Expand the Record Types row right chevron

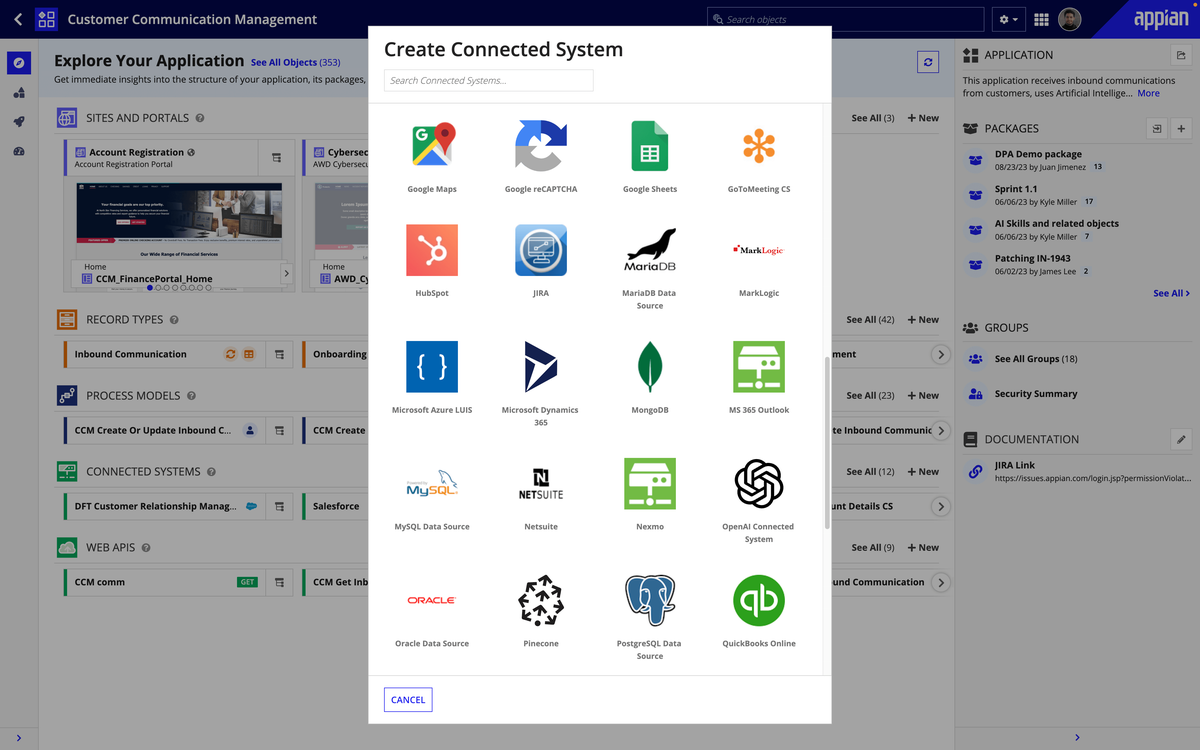(x=940, y=354)
